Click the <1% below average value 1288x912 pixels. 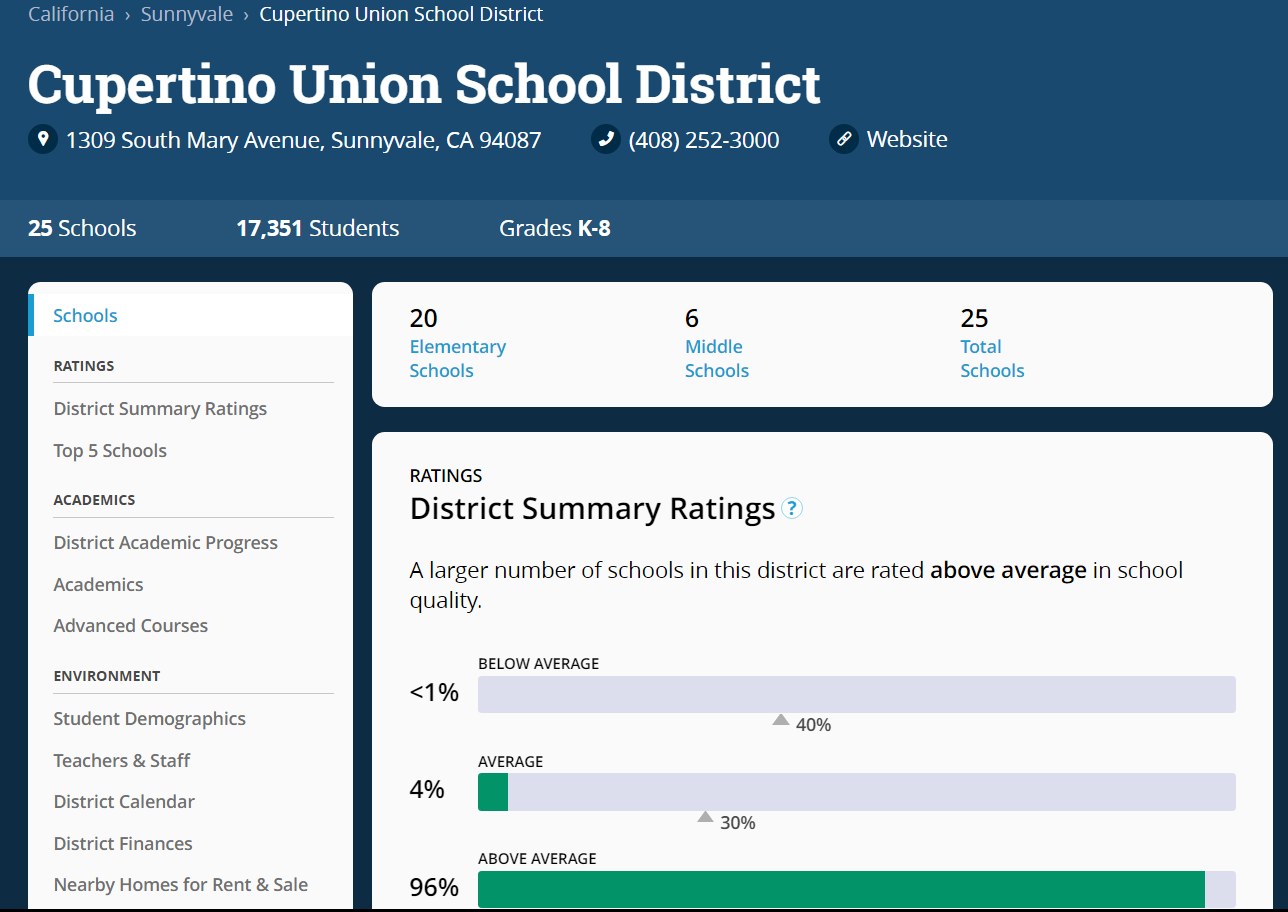coord(434,692)
